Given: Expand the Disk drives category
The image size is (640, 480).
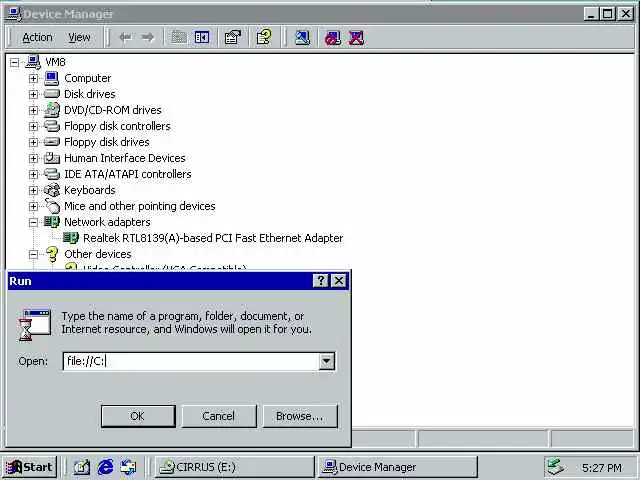Looking at the screenshot, I should click(x=33, y=94).
